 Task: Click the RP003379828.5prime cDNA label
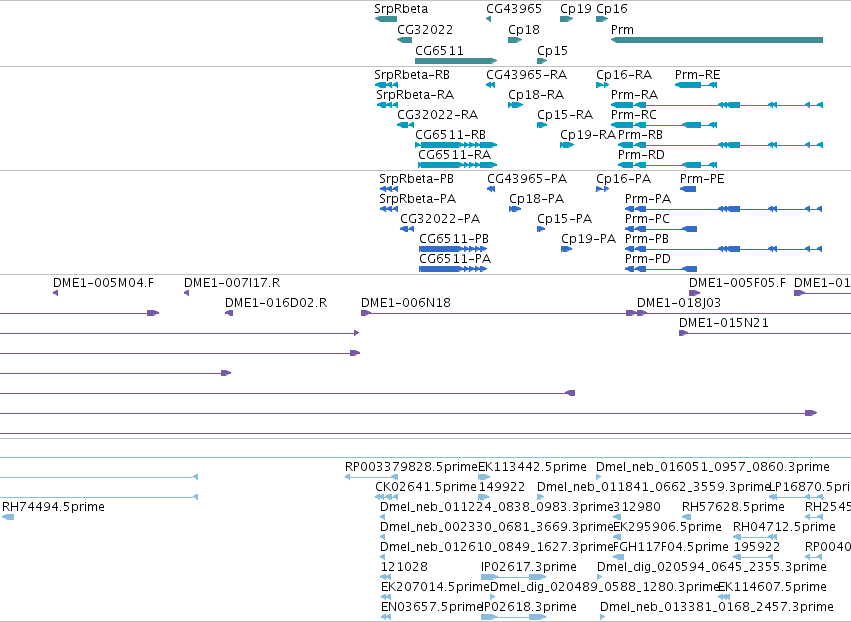point(411,467)
